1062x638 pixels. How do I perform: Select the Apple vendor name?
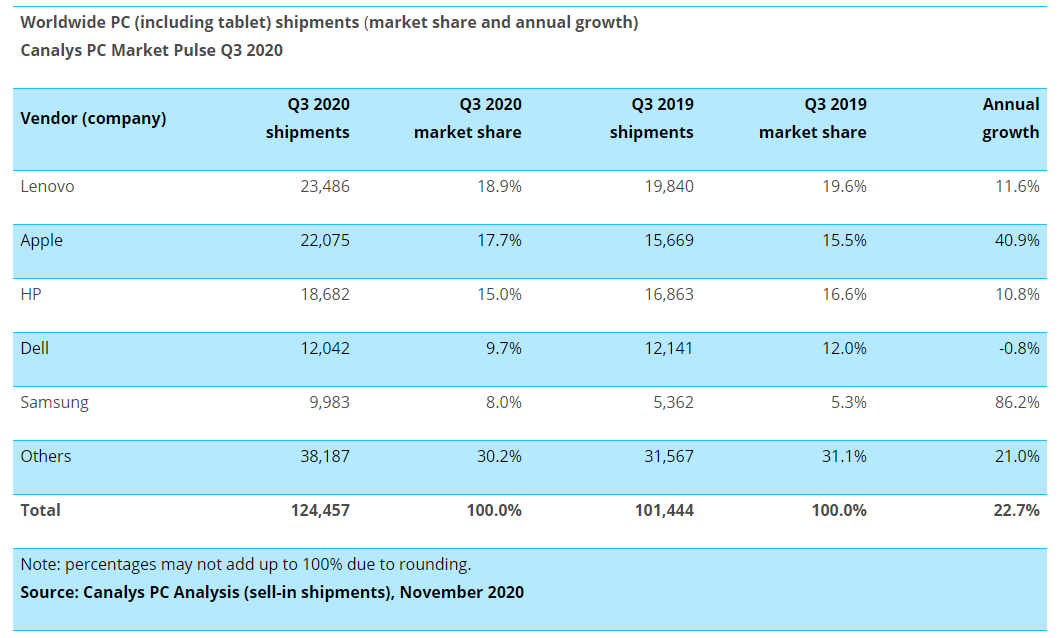(x=41, y=240)
